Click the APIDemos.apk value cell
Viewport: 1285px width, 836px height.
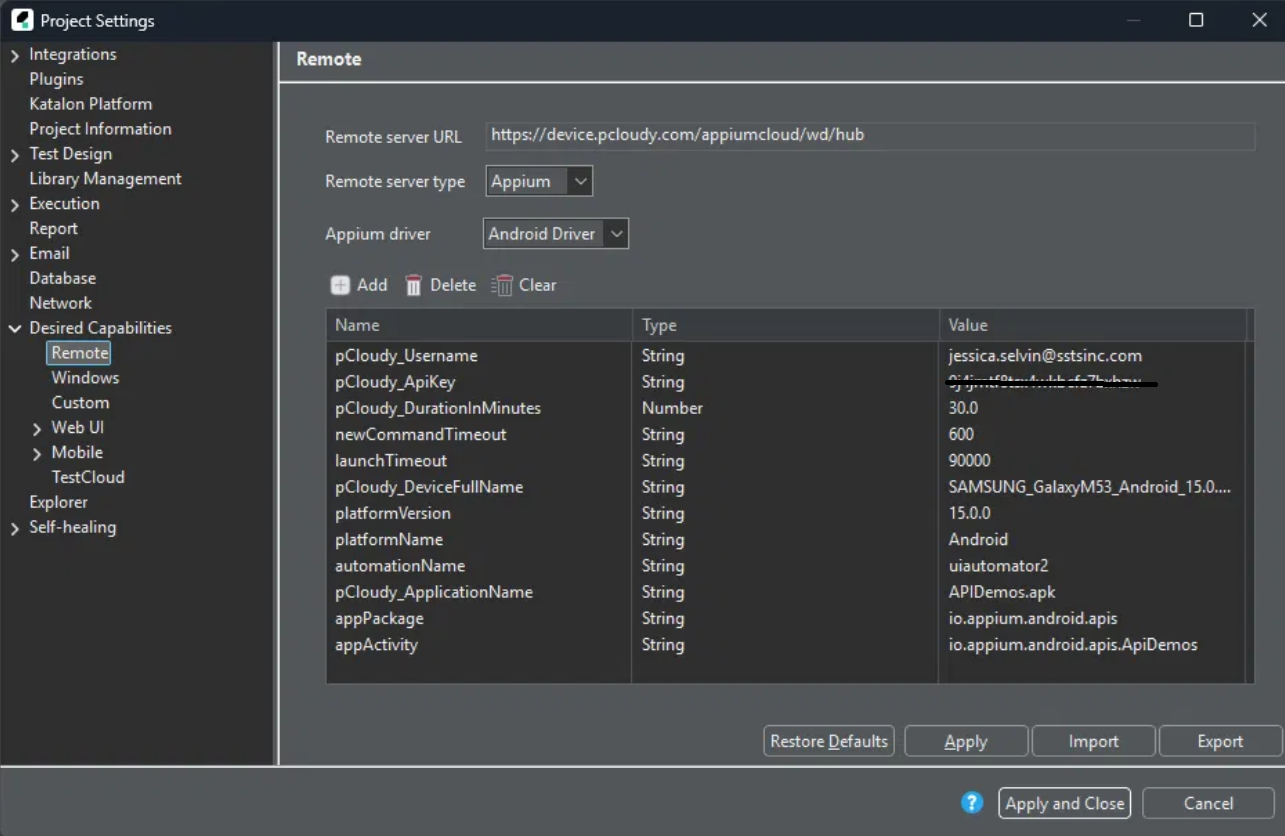pos(1002,592)
